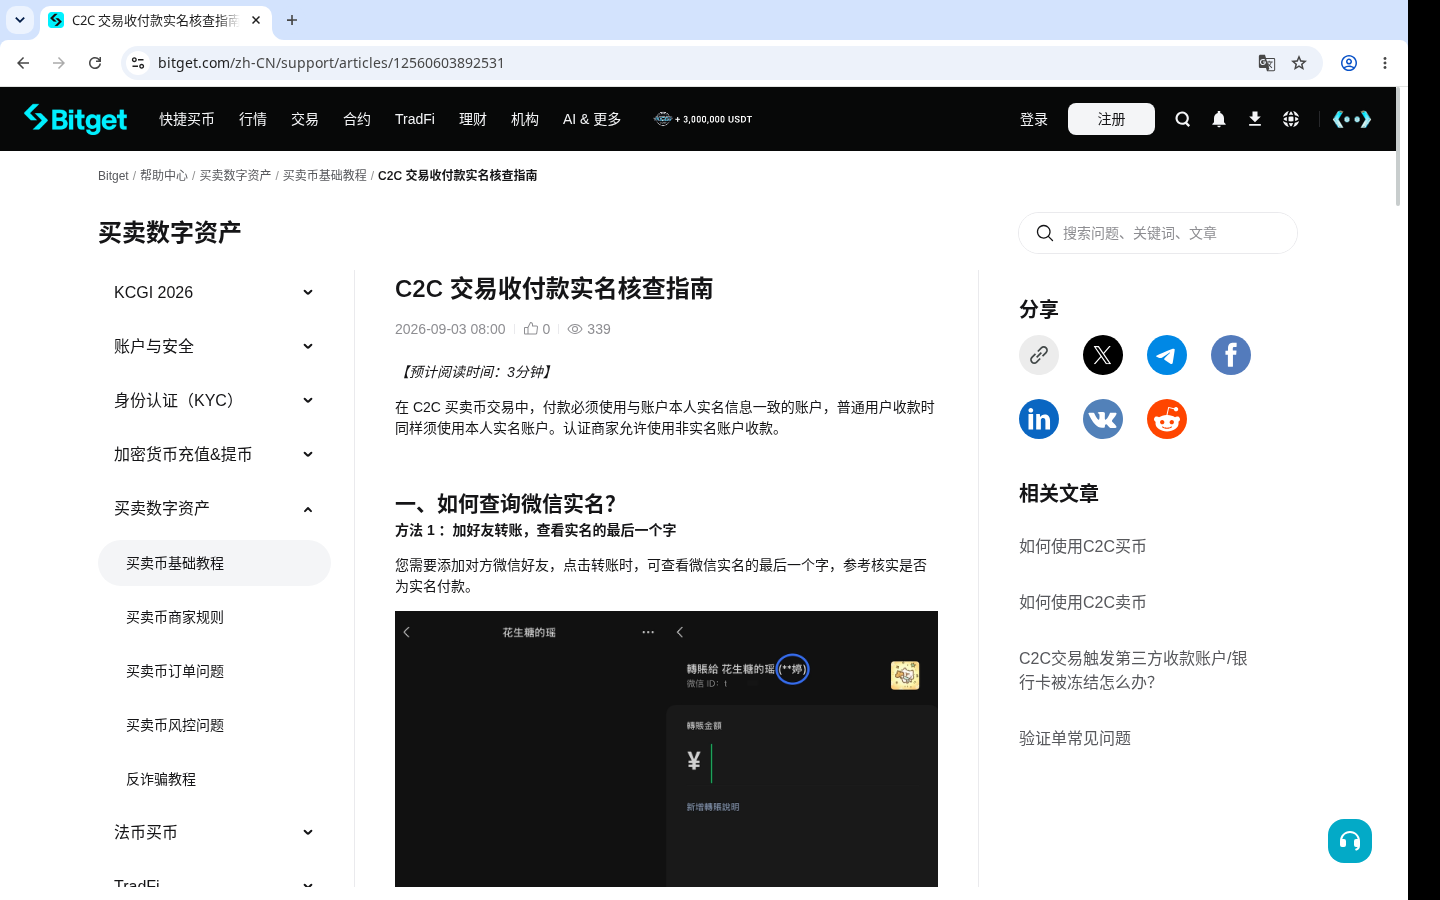
Task: Share article on LinkedIn
Action: (1039, 419)
